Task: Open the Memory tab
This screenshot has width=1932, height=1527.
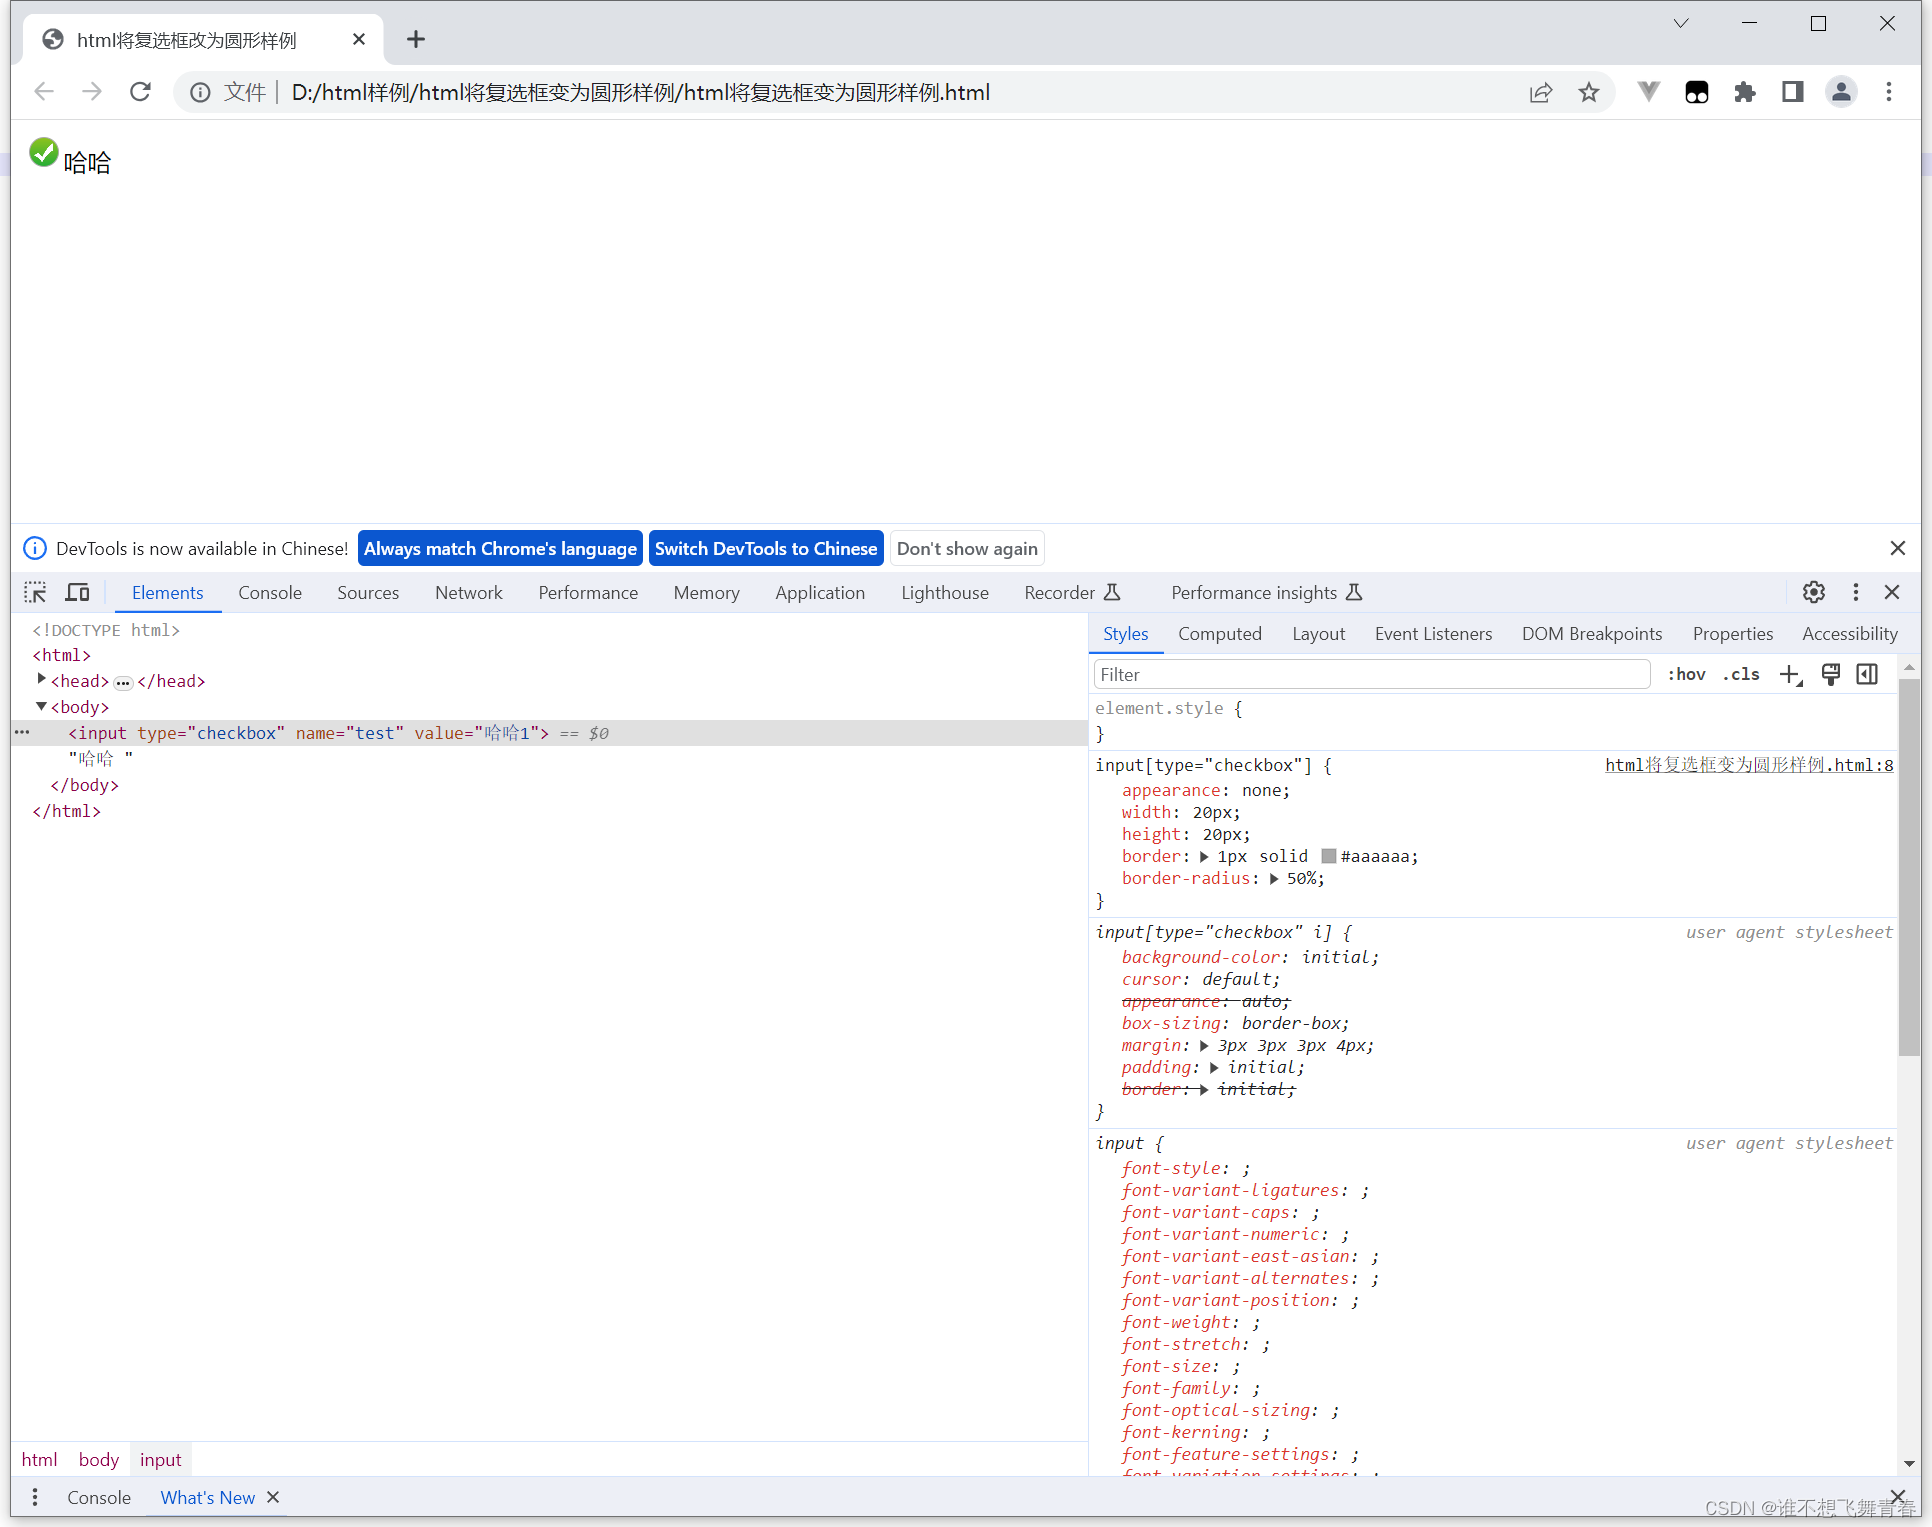Action: click(706, 592)
